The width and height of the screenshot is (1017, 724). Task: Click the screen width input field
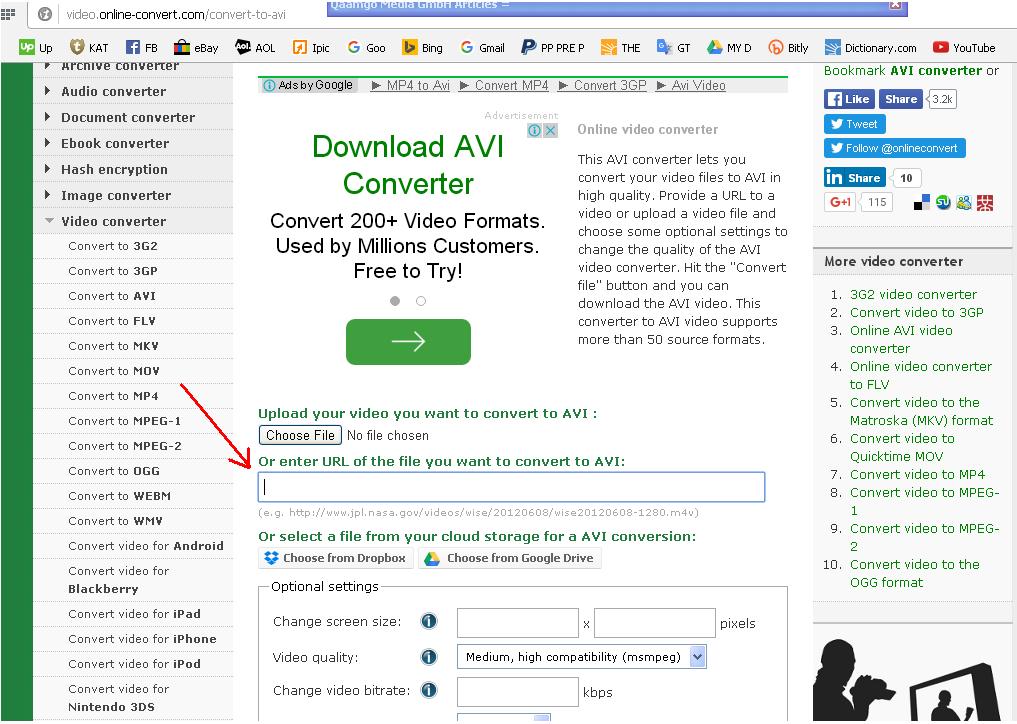click(518, 623)
